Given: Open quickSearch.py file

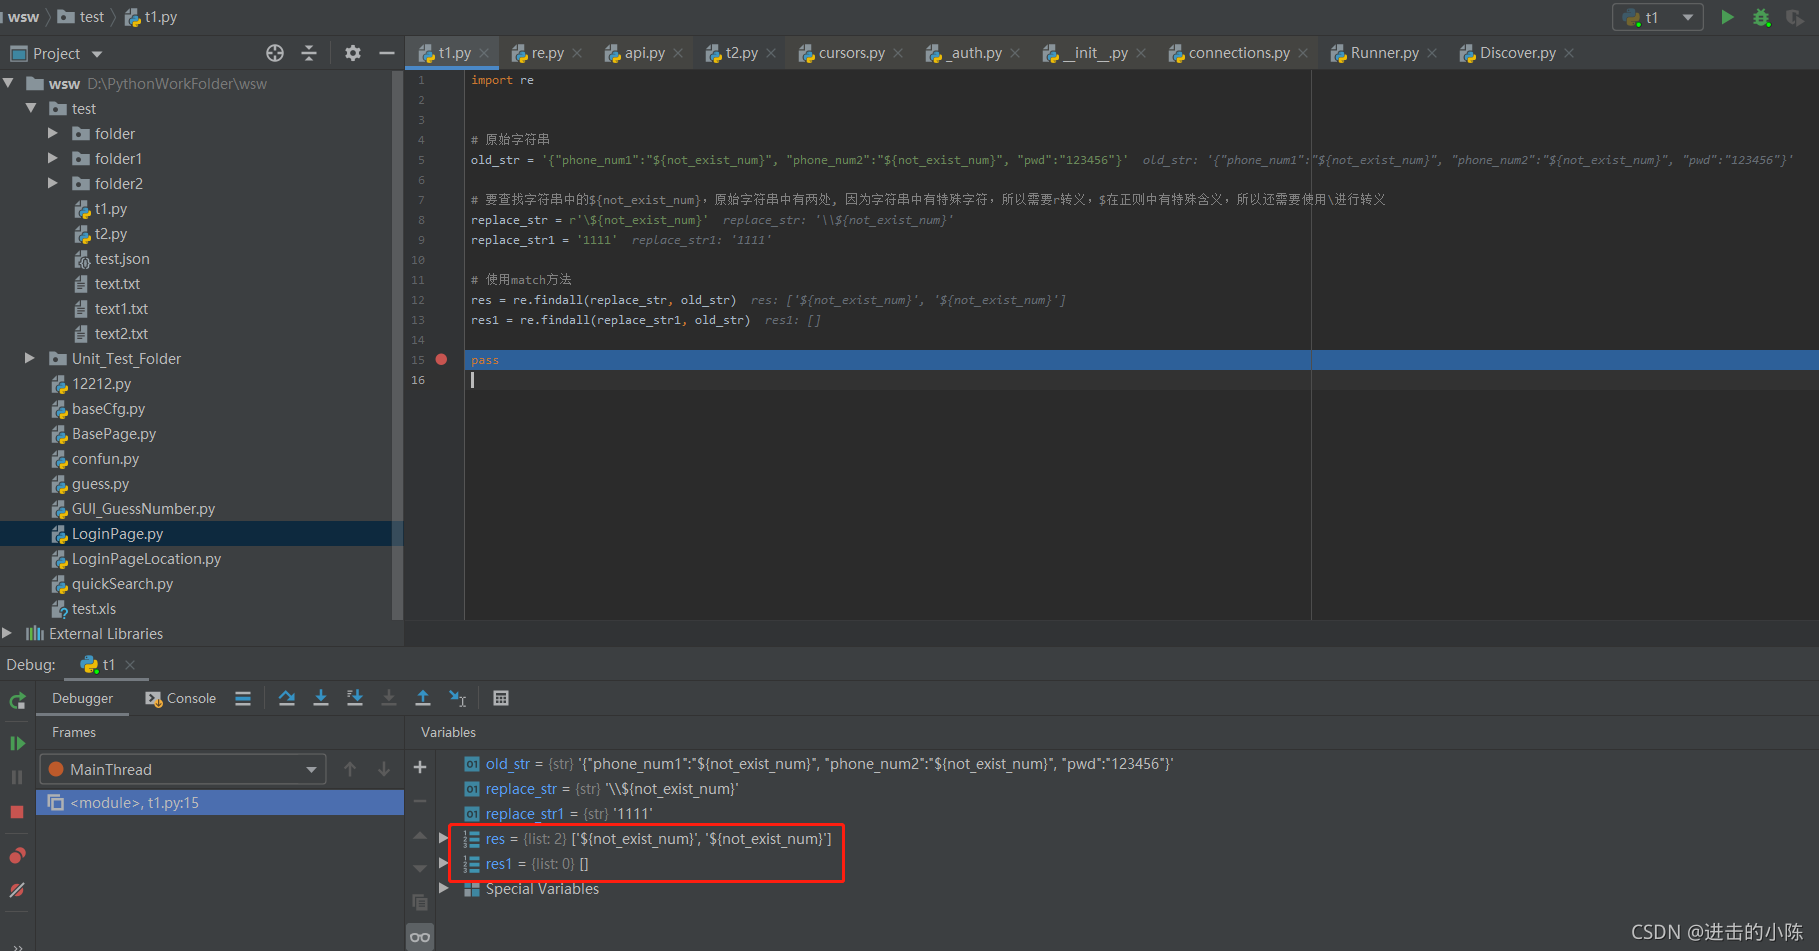Looking at the screenshot, I should point(122,583).
